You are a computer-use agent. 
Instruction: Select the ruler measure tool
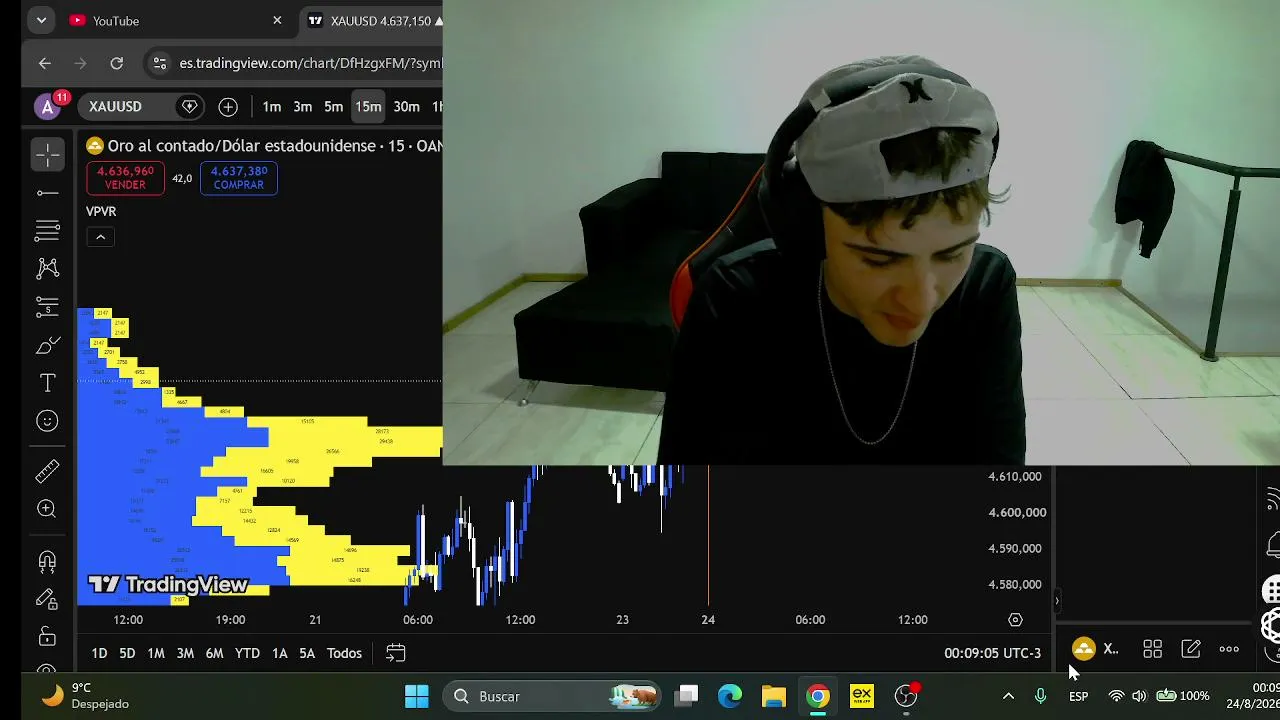(47, 471)
